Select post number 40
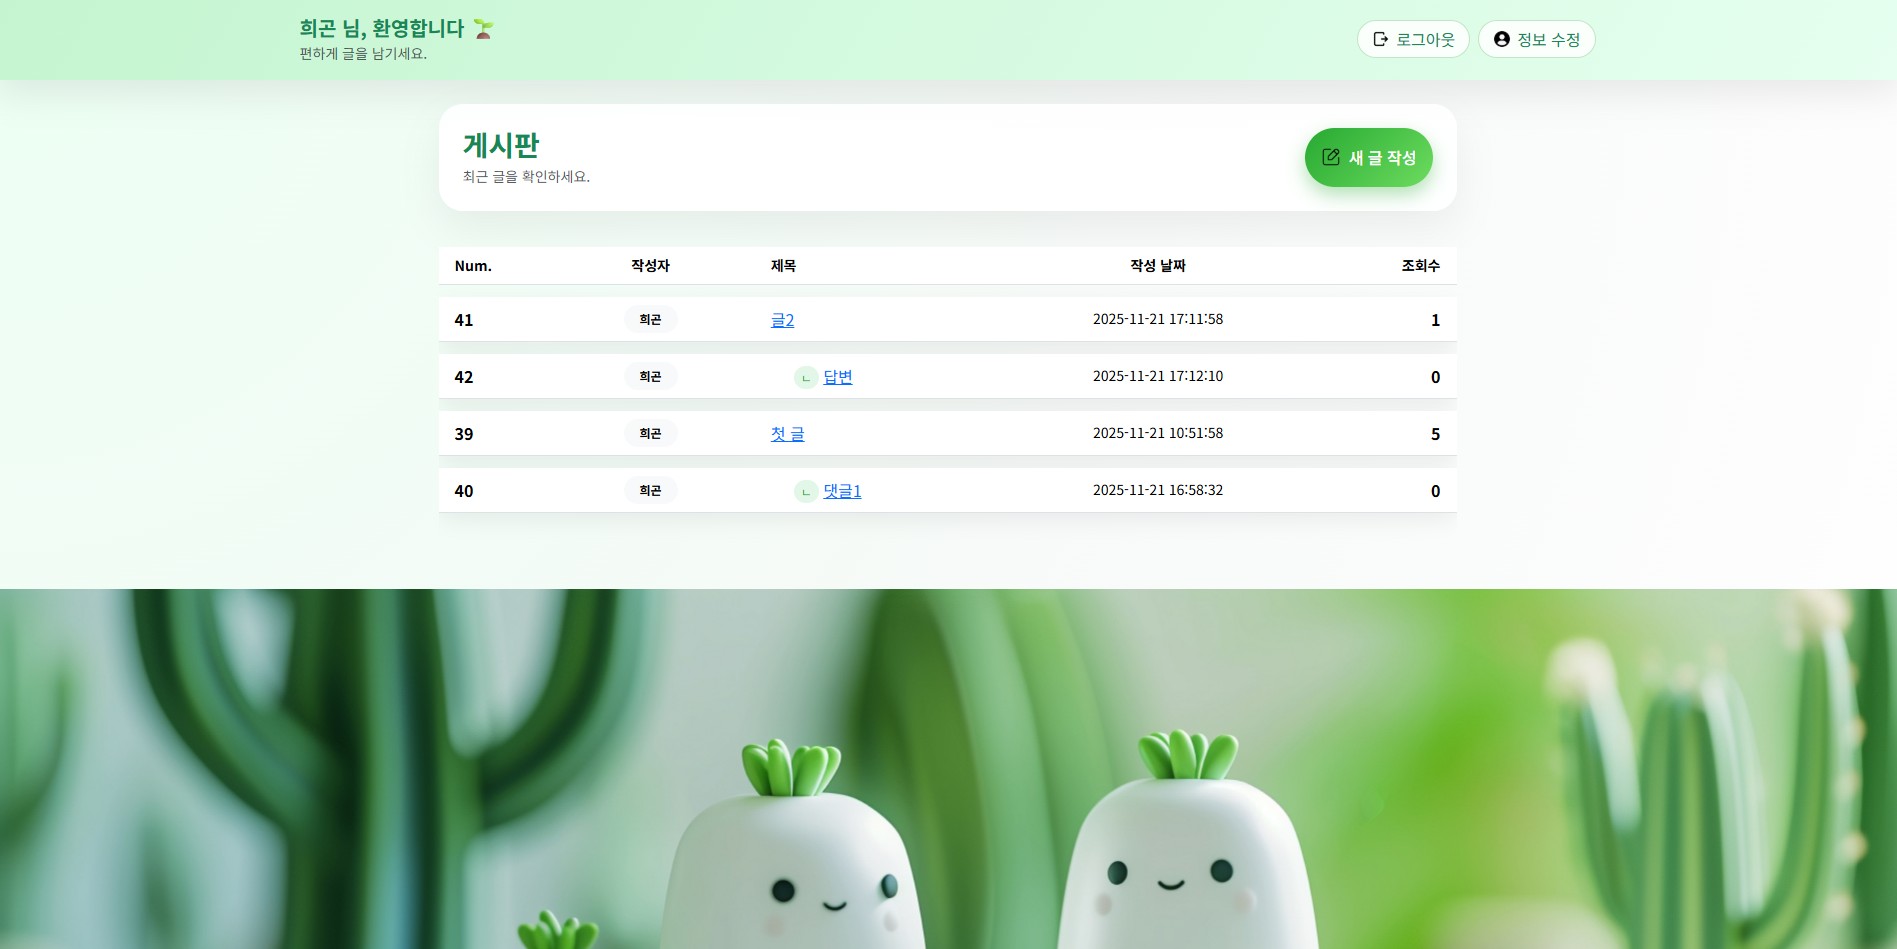 464,491
